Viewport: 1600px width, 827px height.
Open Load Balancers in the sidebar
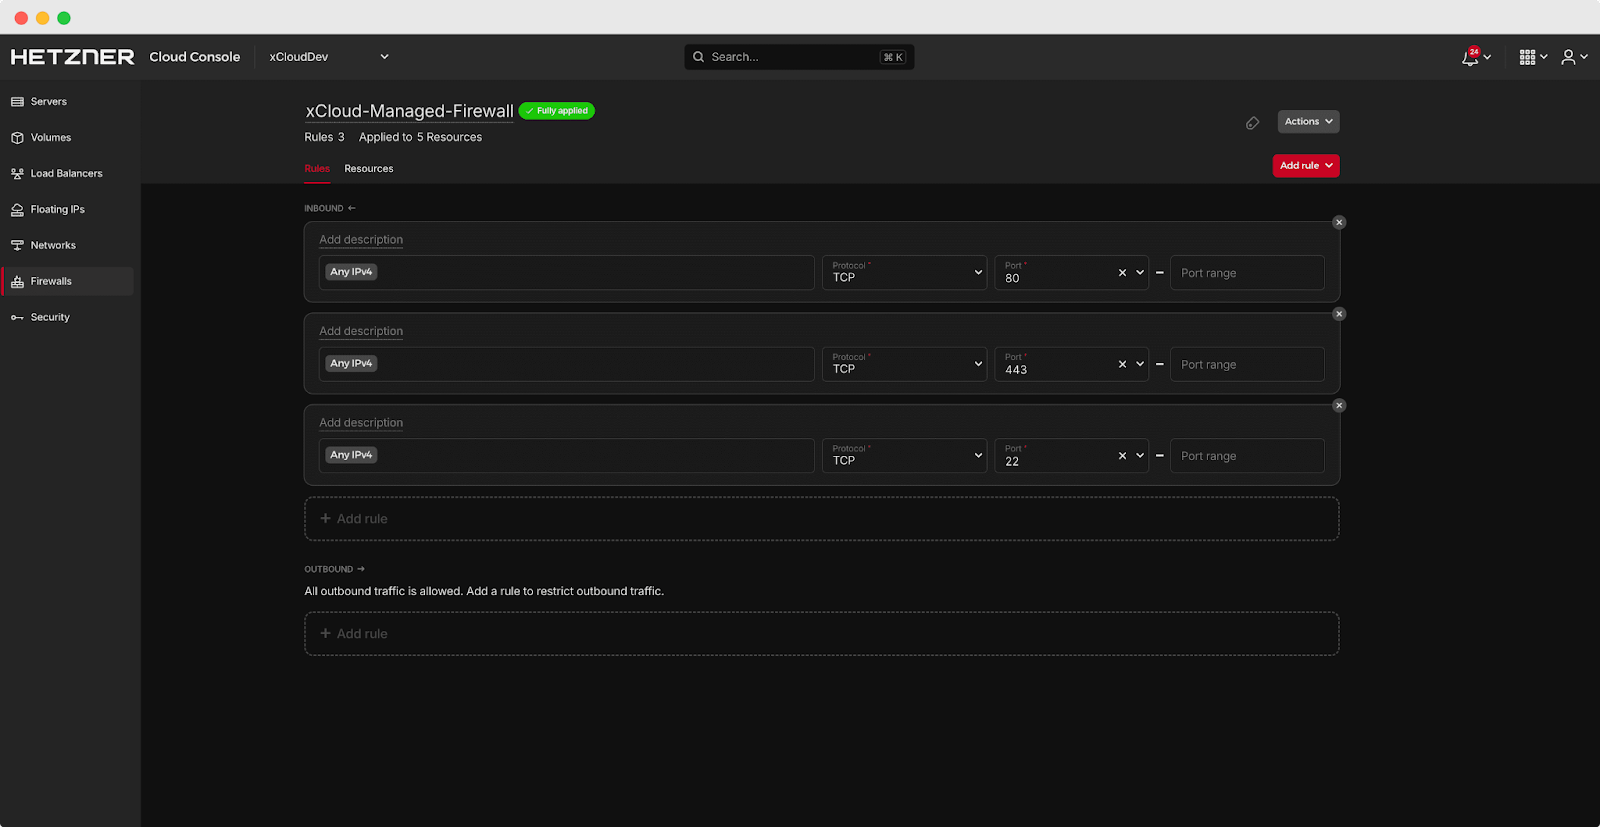(67, 173)
